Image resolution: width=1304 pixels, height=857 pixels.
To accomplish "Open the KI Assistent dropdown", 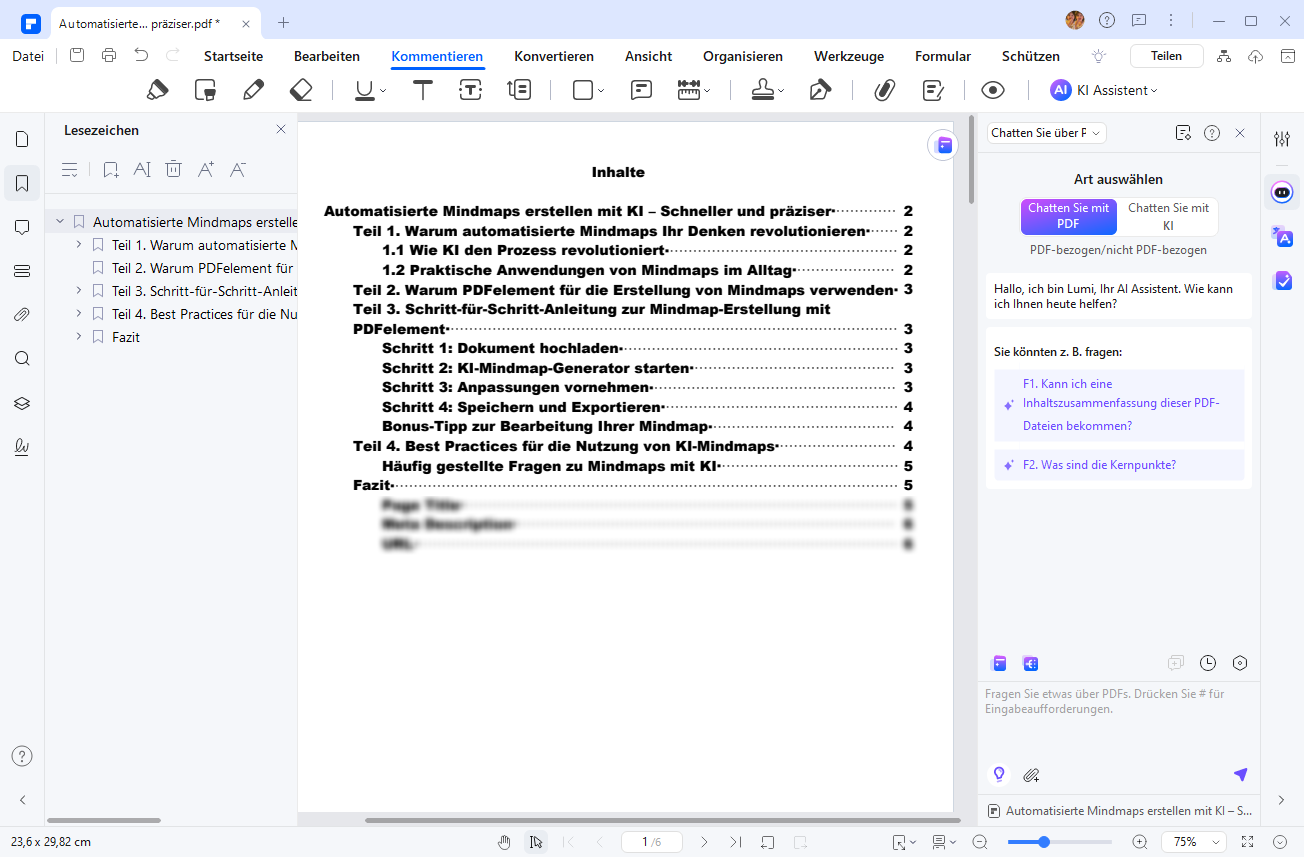I will pos(1103,90).
